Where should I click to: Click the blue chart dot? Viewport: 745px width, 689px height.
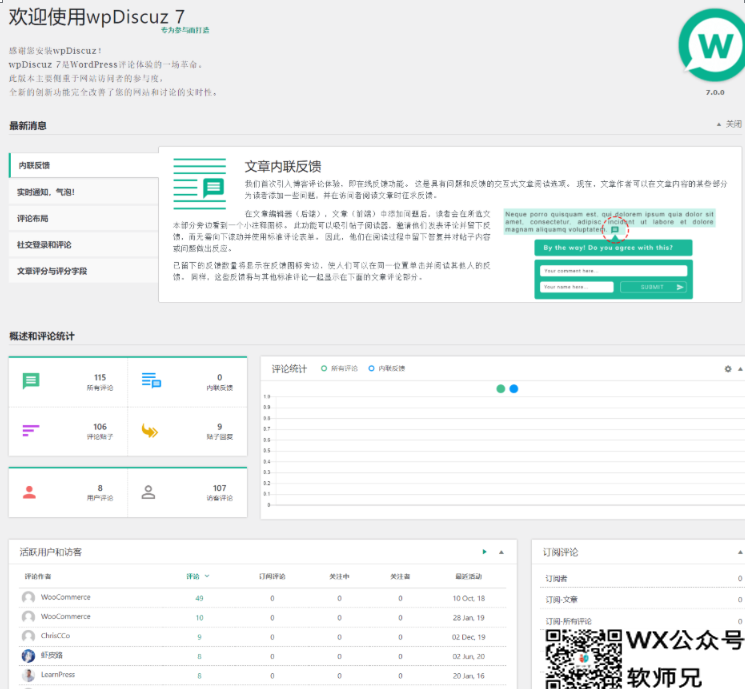tap(514, 389)
